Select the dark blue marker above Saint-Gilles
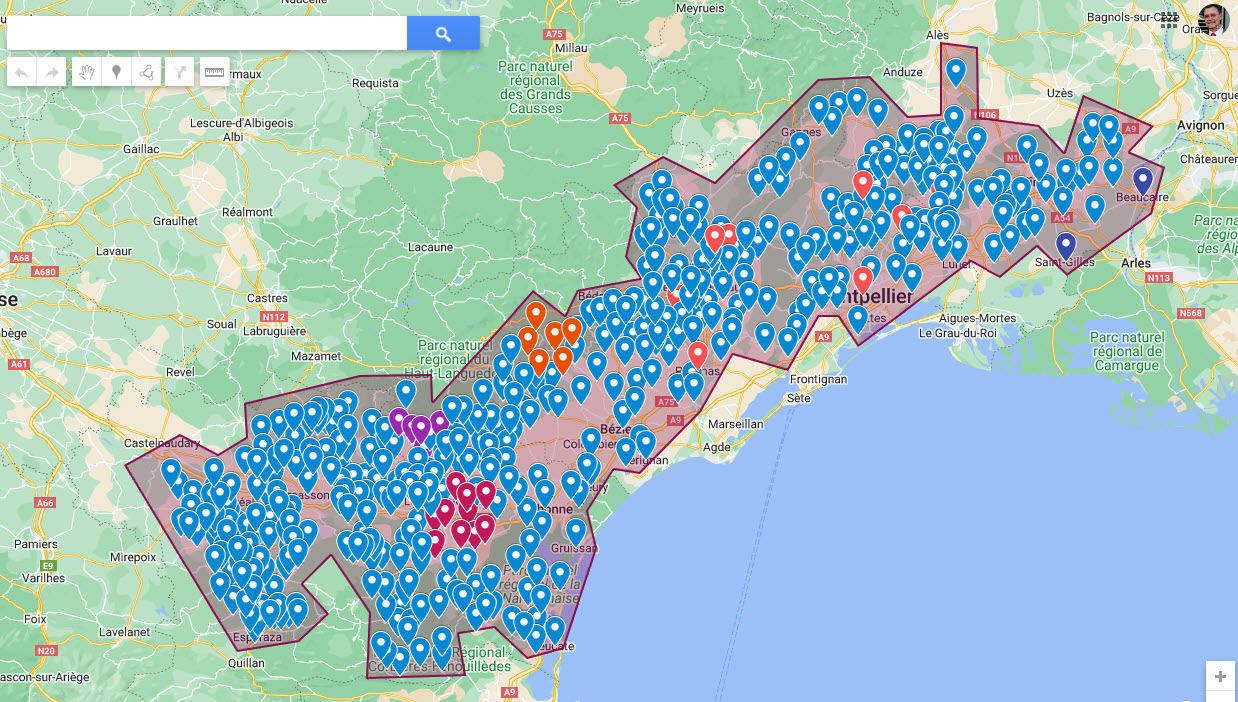The image size is (1238, 702). tap(1066, 245)
